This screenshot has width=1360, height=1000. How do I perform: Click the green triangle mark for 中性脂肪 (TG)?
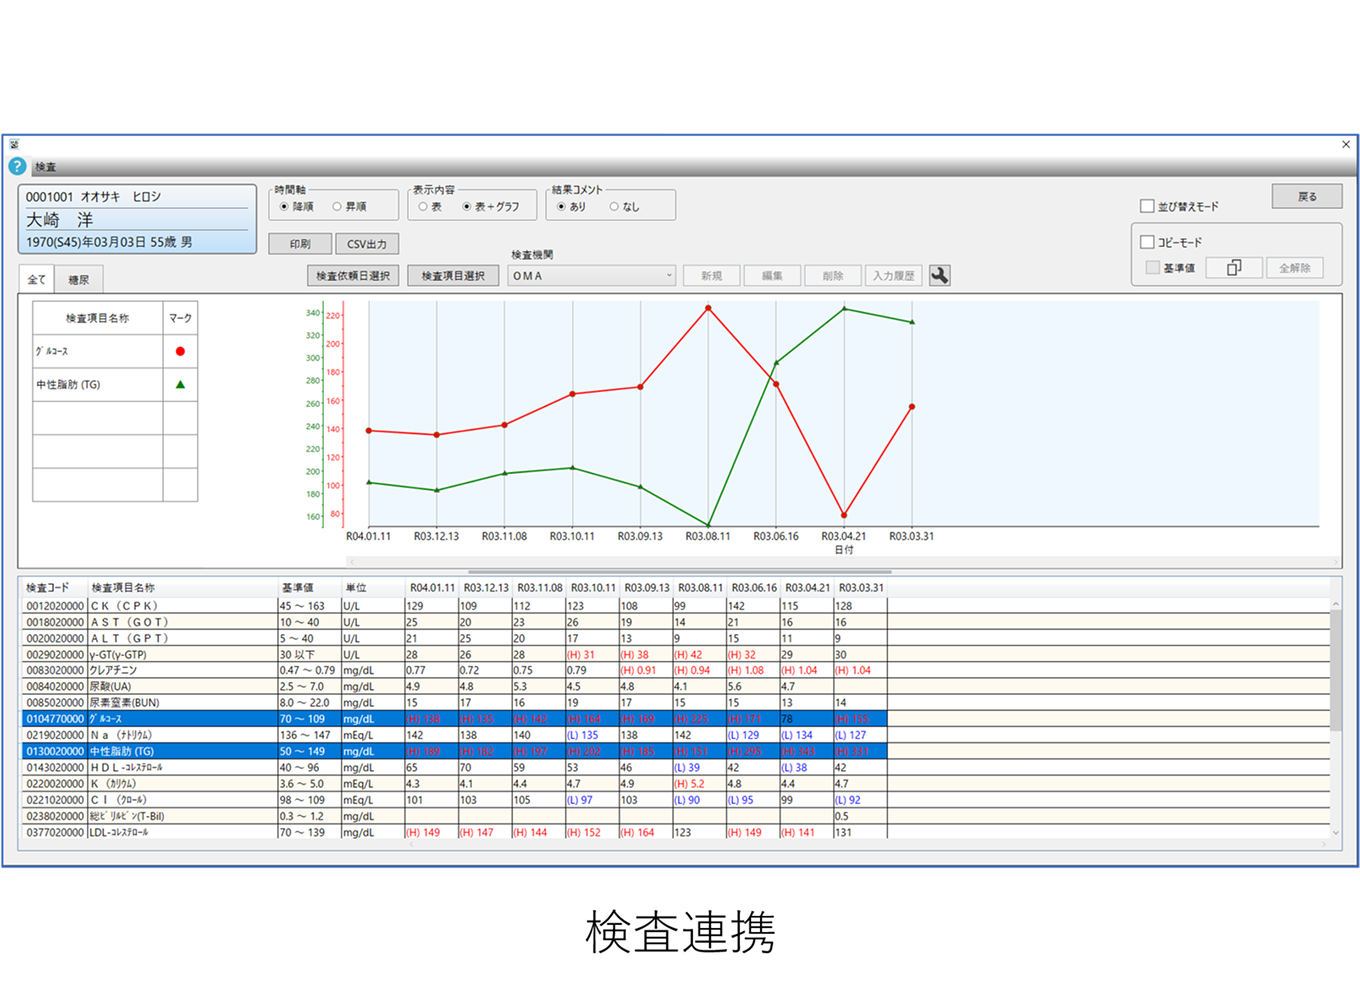(180, 384)
